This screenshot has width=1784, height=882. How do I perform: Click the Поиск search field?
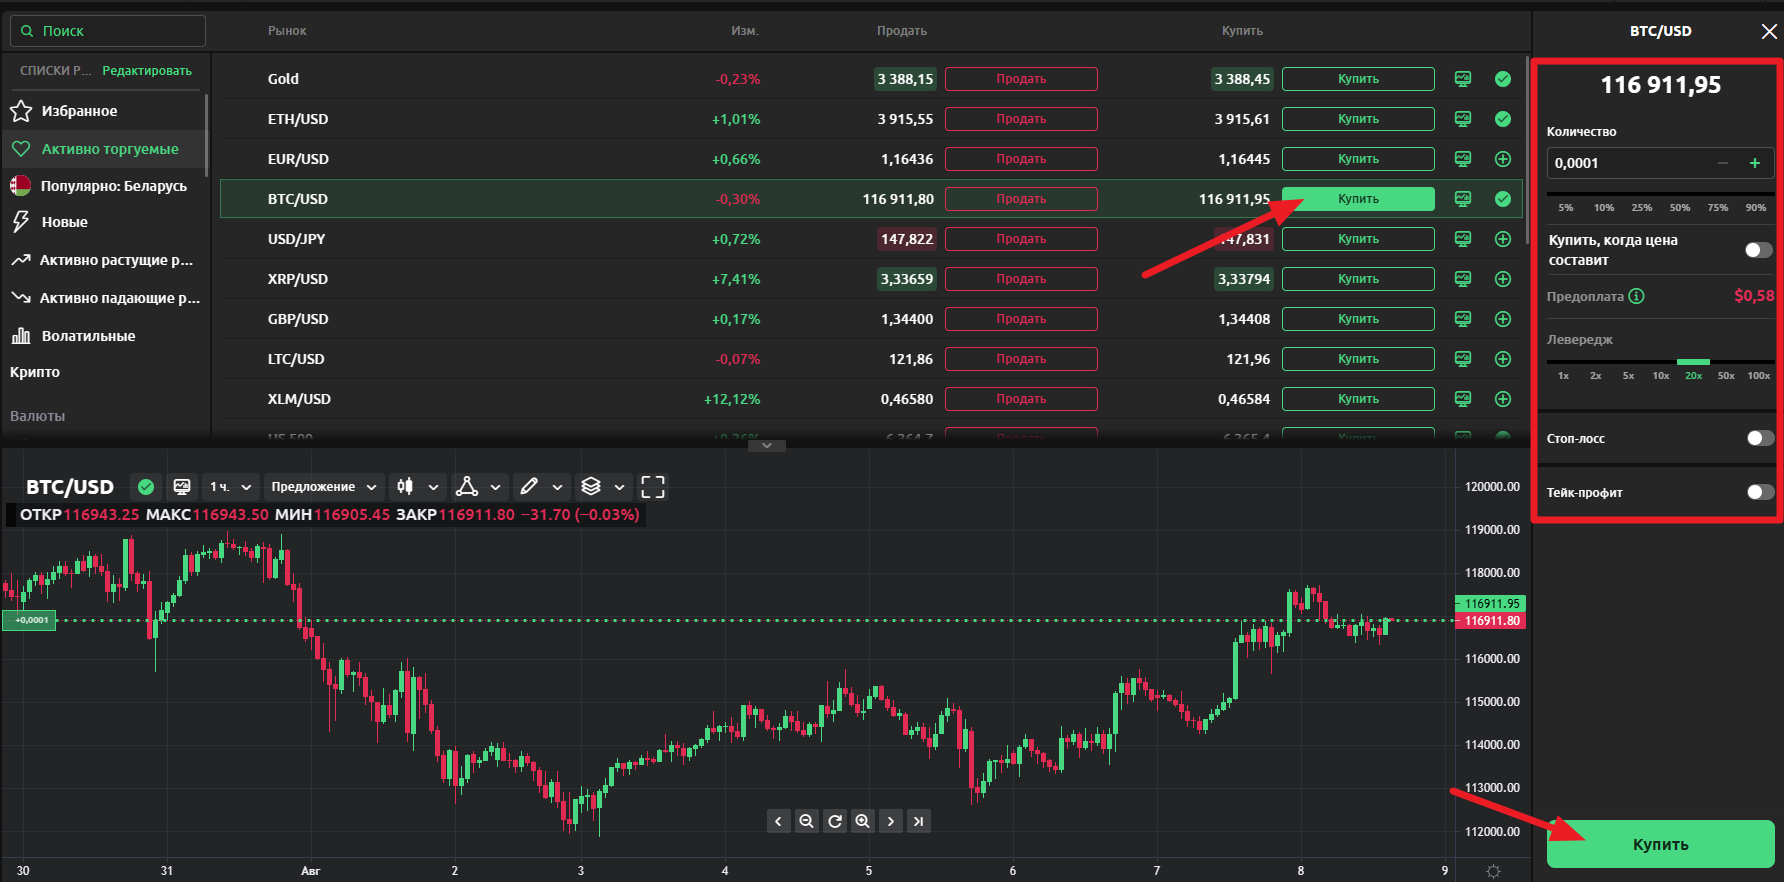click(x=108, y=31)
